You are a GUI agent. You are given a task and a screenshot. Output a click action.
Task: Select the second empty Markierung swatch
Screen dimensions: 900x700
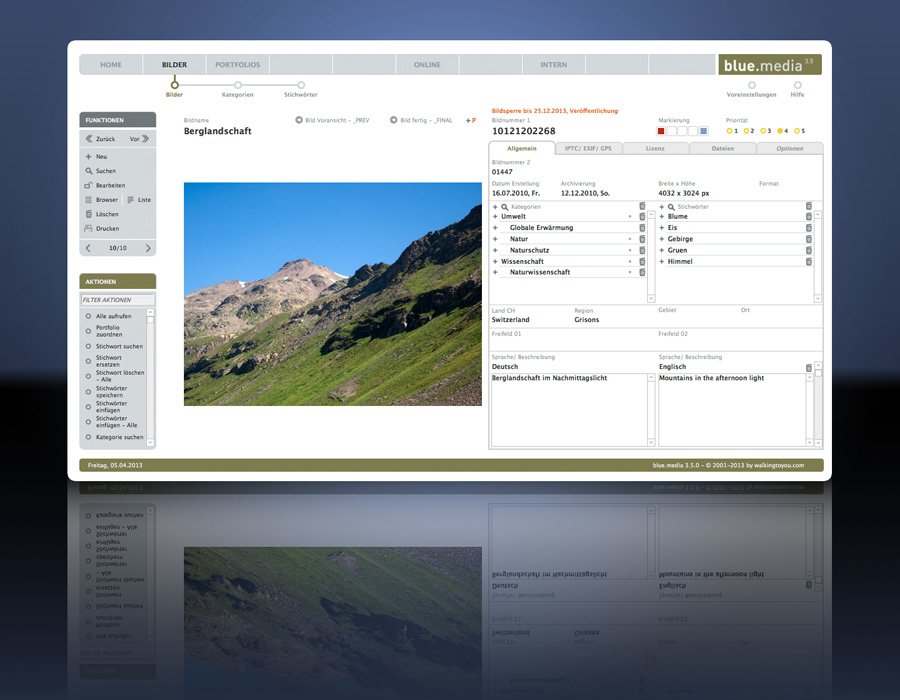[x=682, y=131]
